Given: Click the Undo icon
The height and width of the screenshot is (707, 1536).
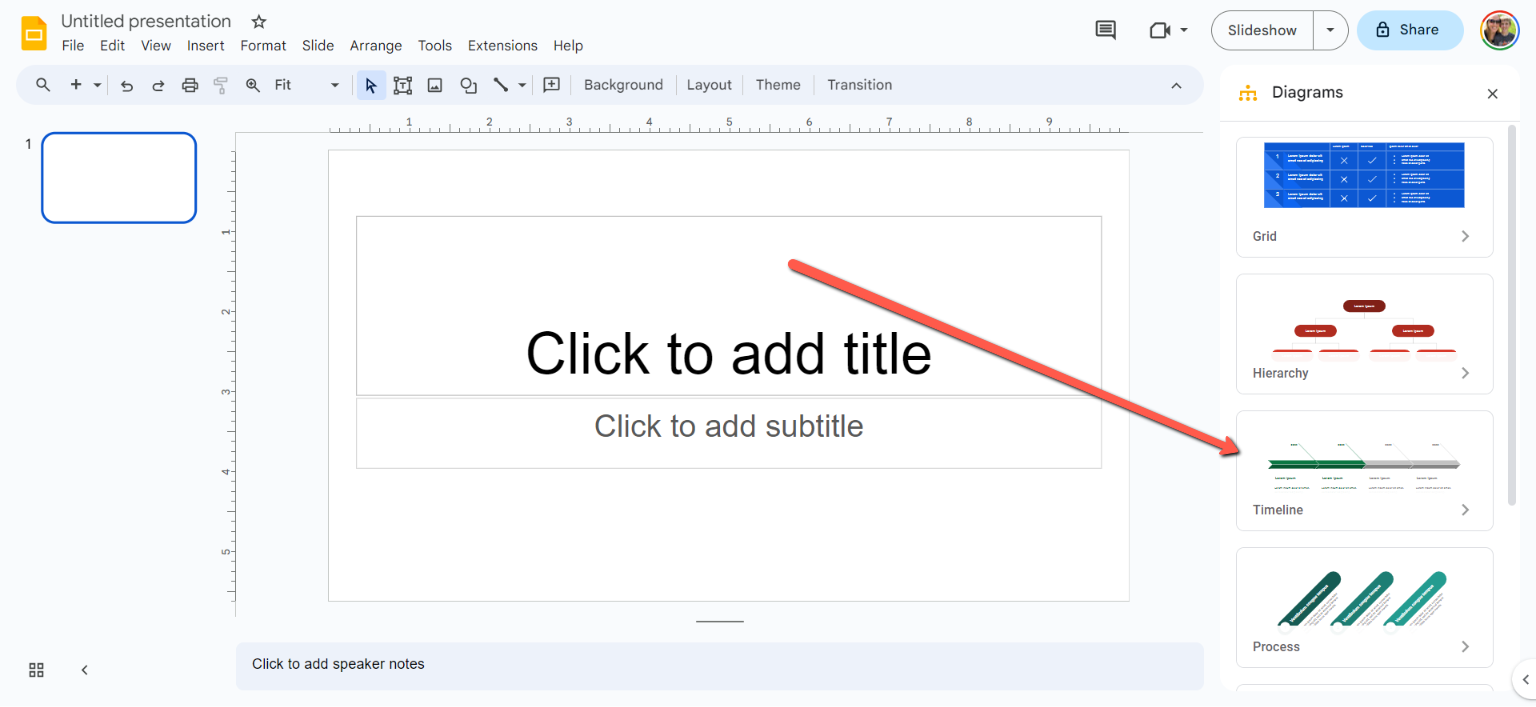Looking at the screenshot, I should [126, 85].
